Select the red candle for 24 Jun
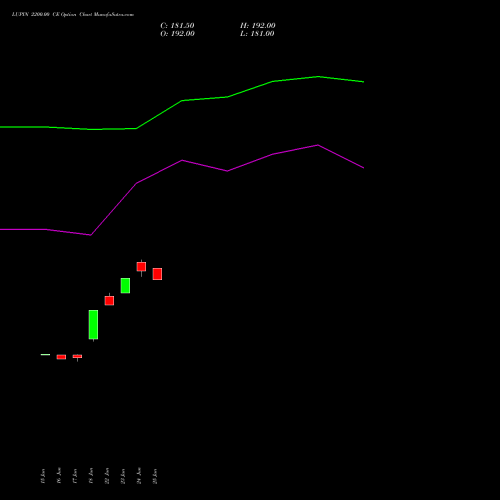This screenshot has height=500, width=500. point(141,267)
